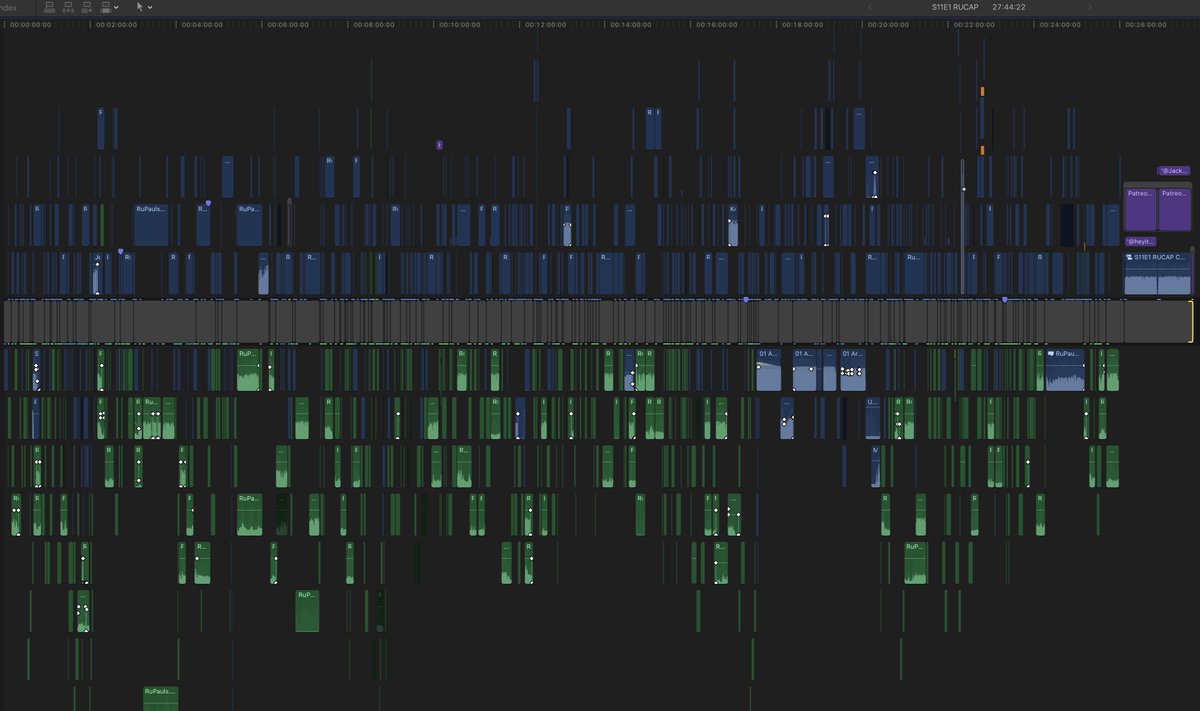Click ruler at 00:12:00:00

coord(546,24)
